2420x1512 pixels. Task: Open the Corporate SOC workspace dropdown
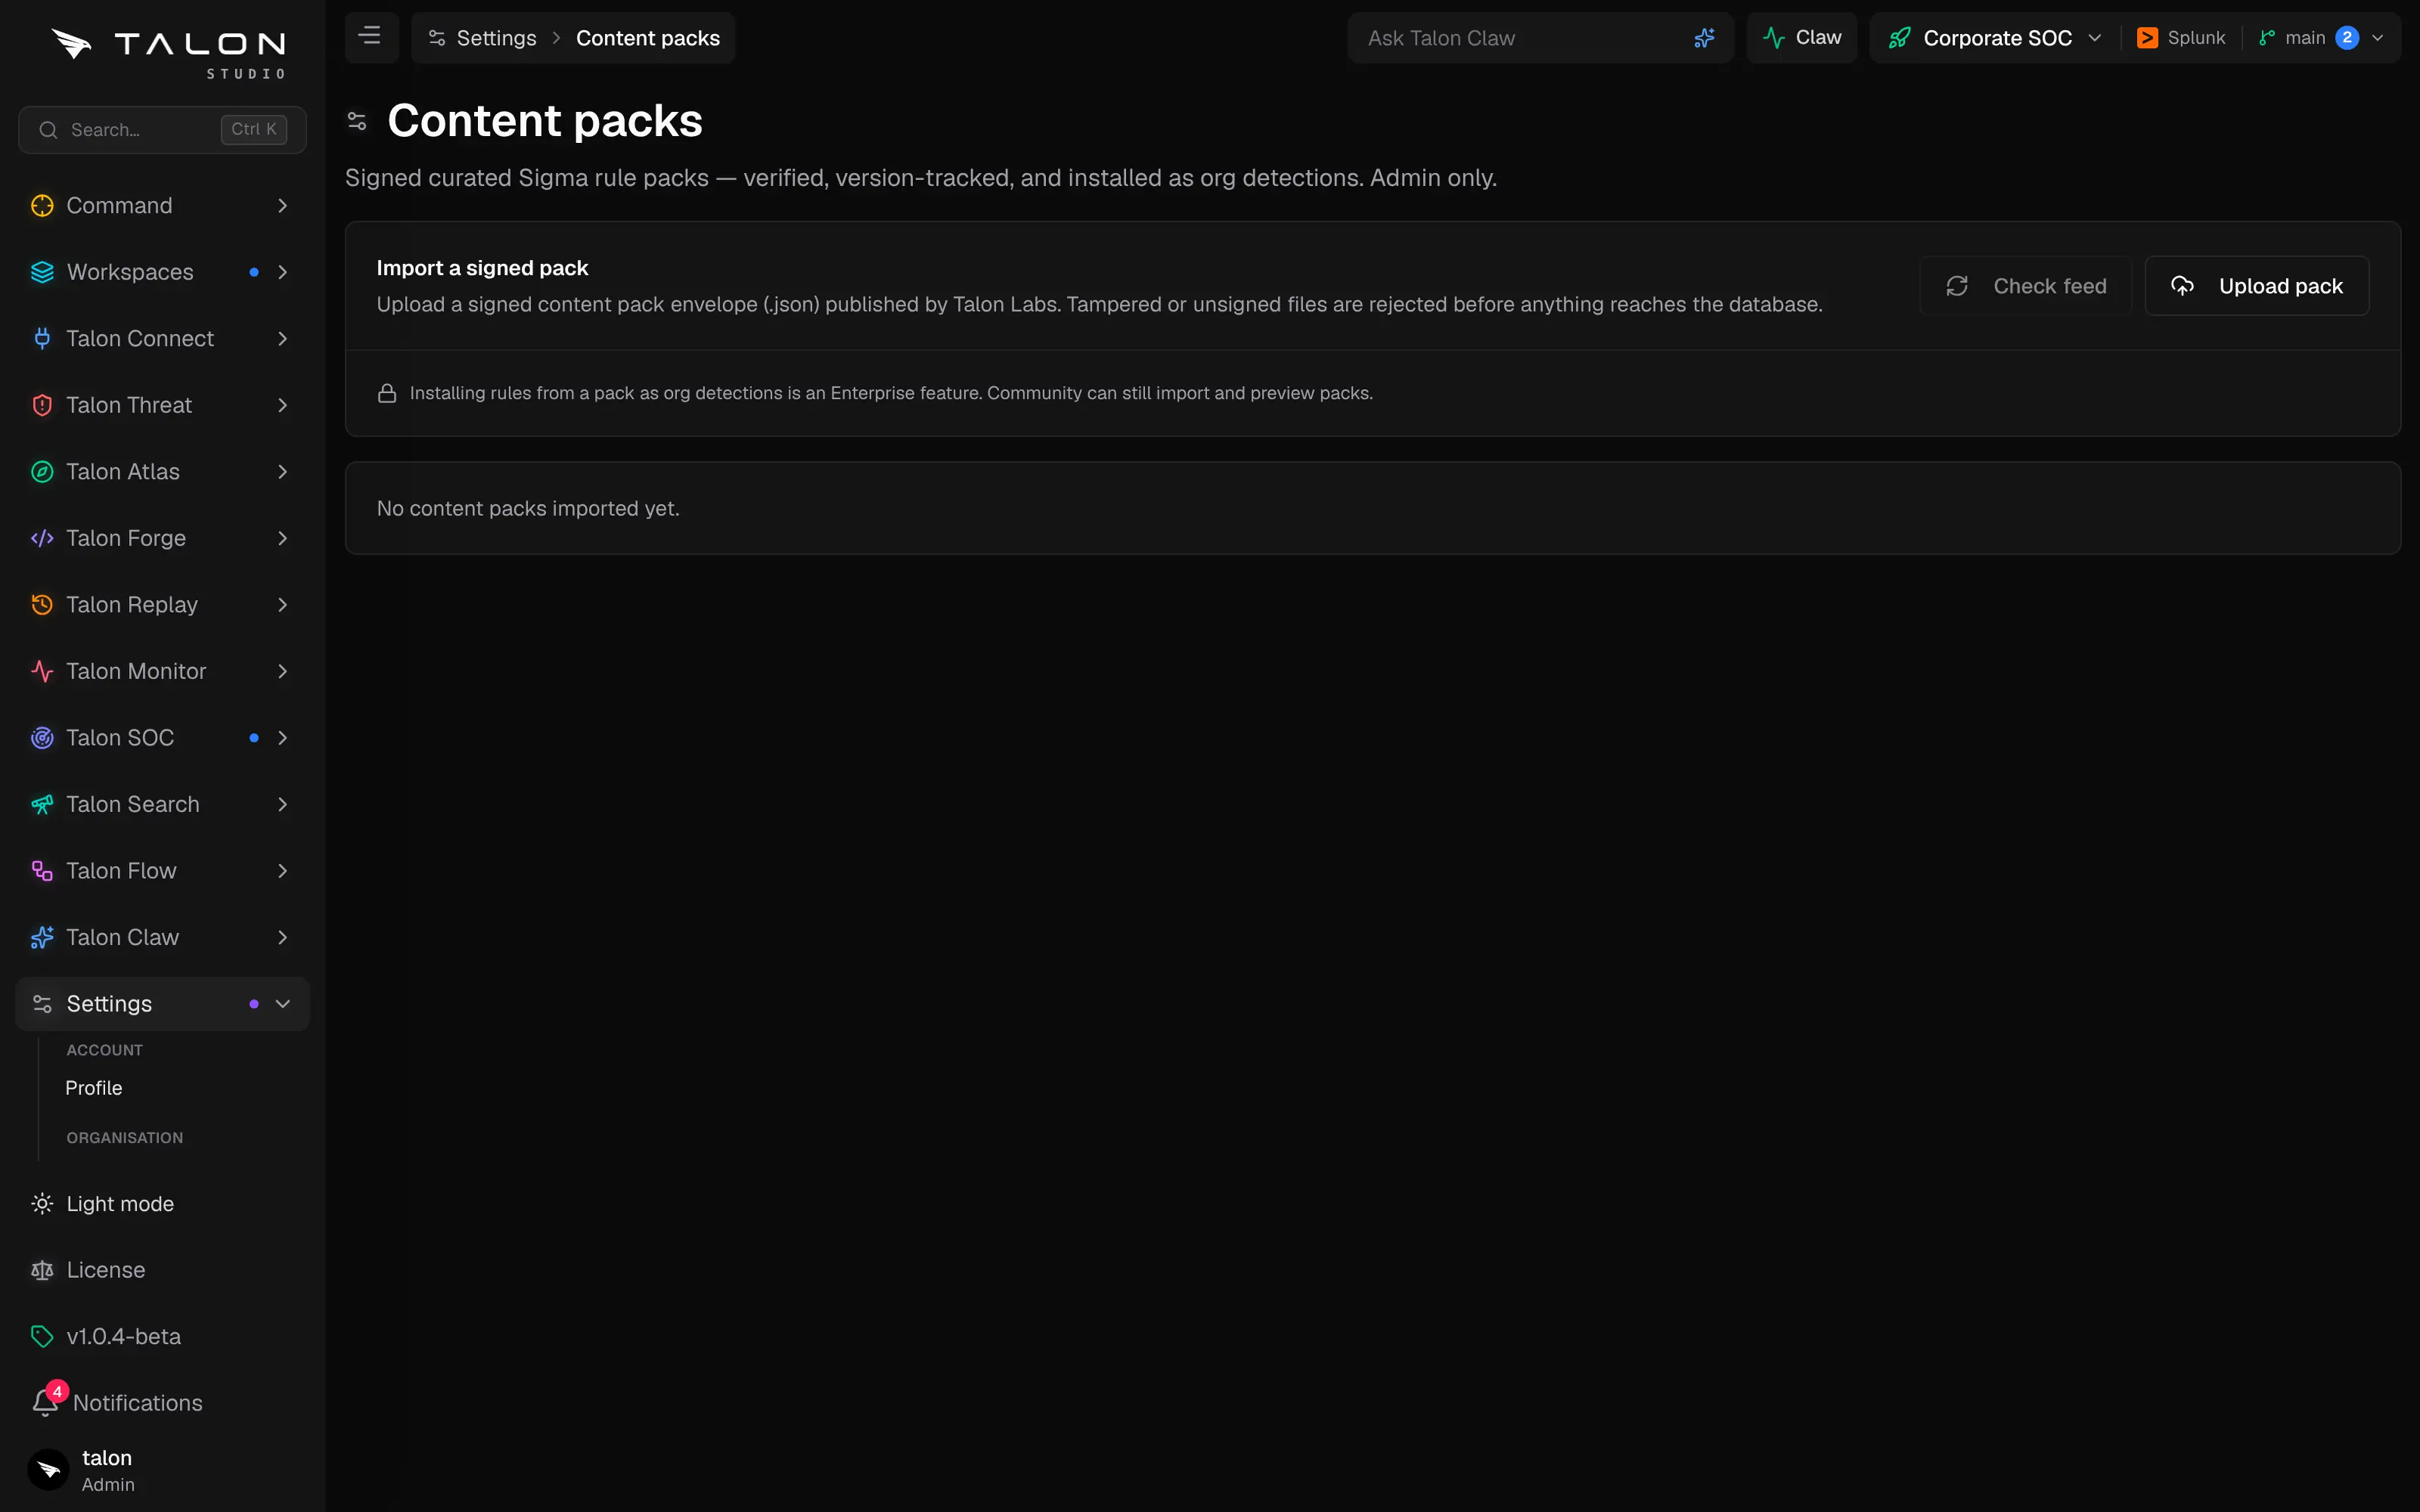pos(1995,38)
